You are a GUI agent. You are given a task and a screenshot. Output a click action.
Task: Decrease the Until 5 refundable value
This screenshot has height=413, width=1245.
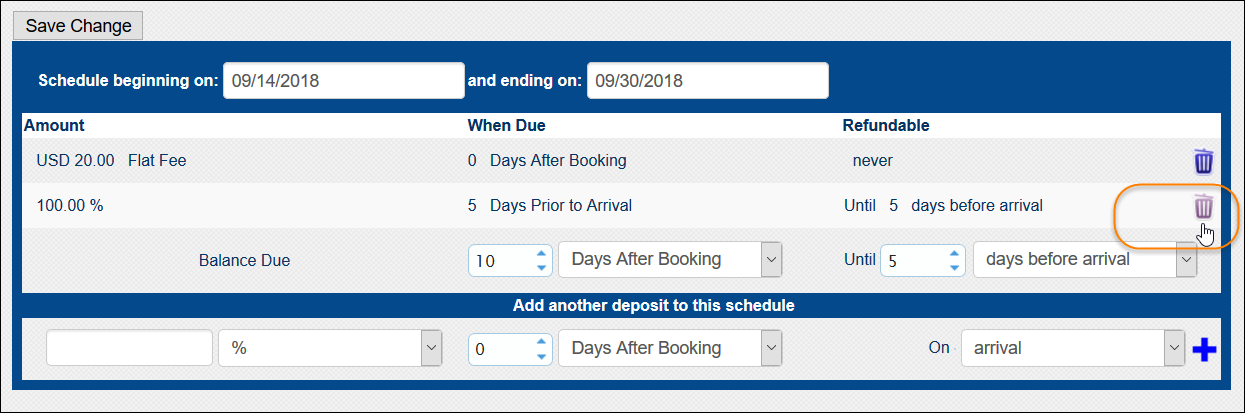pyautogui.click(x=954, y=267)
